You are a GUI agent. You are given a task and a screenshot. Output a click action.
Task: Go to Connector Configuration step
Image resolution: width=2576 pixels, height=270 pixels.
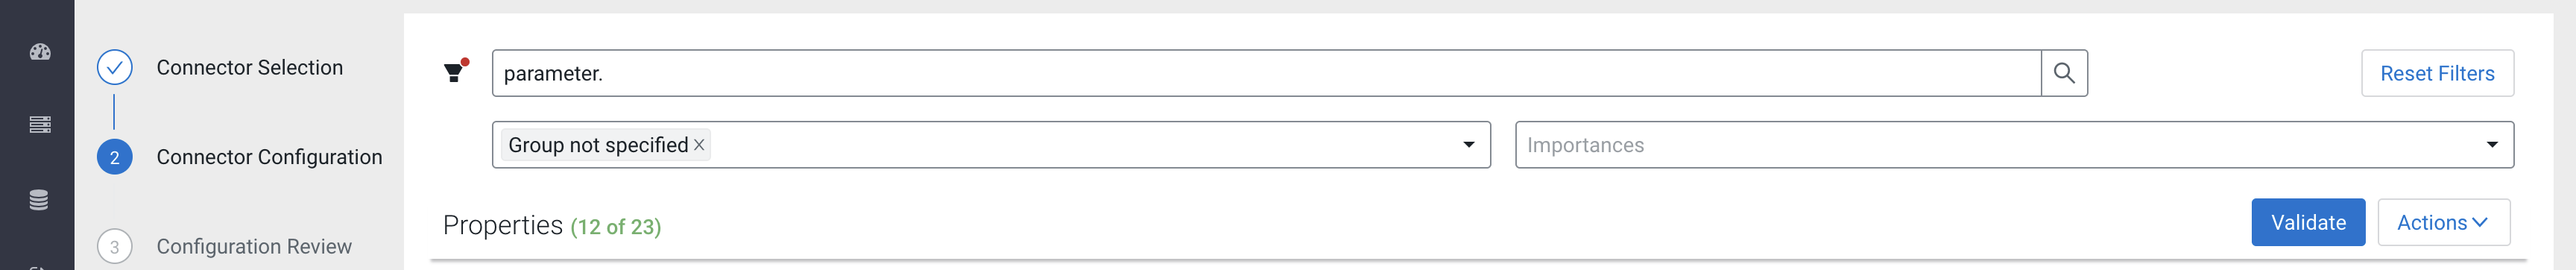[270, 157]
